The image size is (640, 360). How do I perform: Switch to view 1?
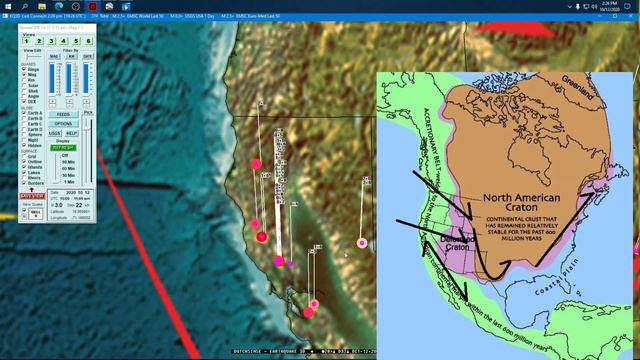pyautogui.click(x=27, y=41)
